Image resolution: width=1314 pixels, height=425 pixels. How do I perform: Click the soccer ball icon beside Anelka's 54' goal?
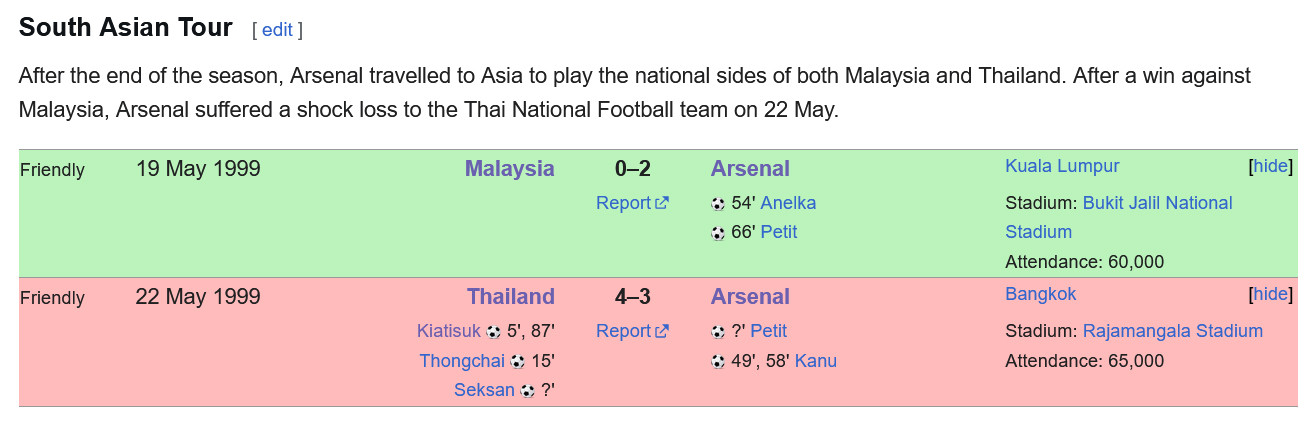coord(718,204)
